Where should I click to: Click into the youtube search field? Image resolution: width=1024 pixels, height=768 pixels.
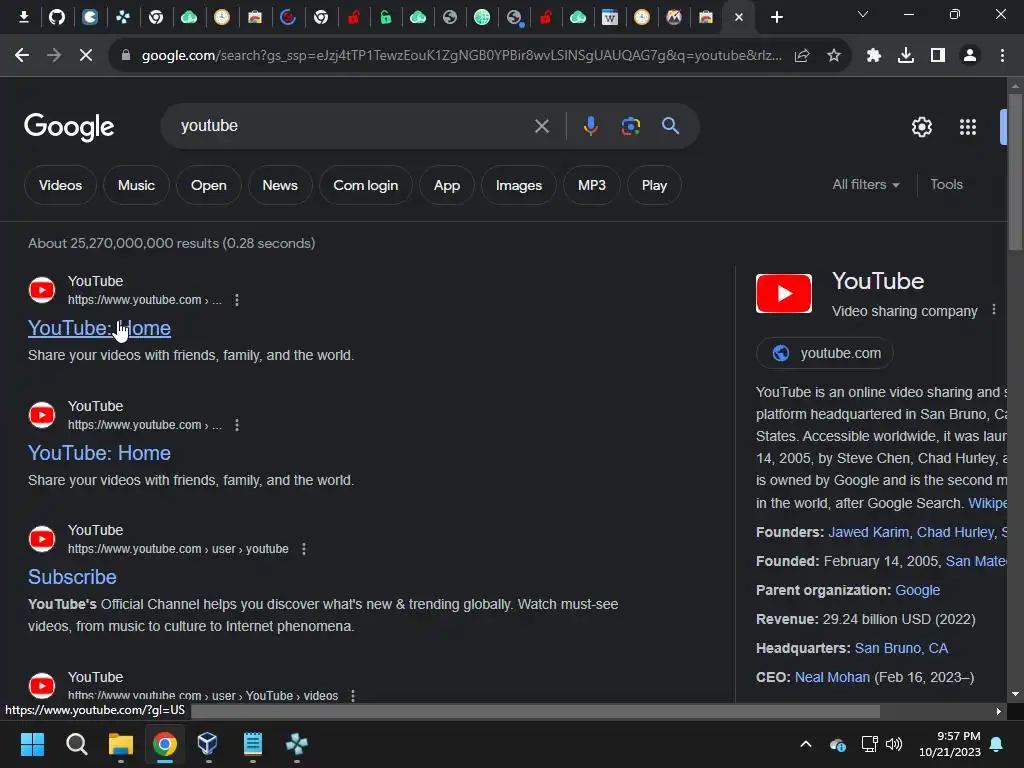click(x=353, y=126)
